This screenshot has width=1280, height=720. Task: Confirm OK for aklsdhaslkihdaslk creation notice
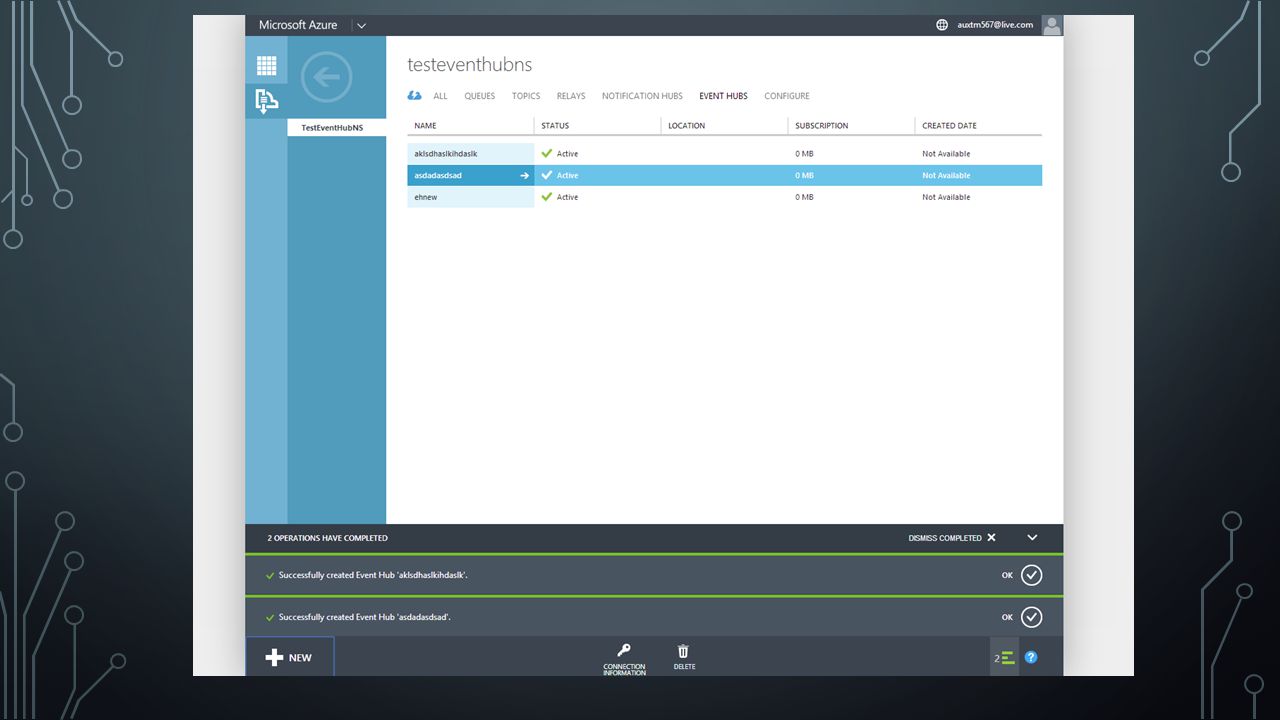point(1031,575)
